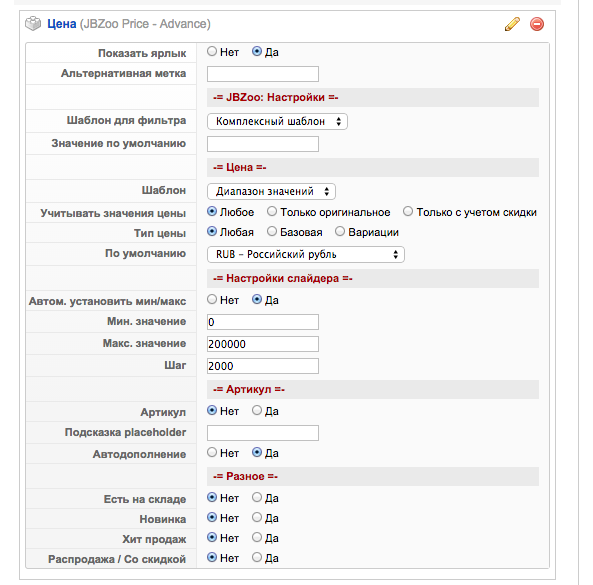Open the Цена element title link
Screen dimensions: 593x585
[x=62, y=24]
